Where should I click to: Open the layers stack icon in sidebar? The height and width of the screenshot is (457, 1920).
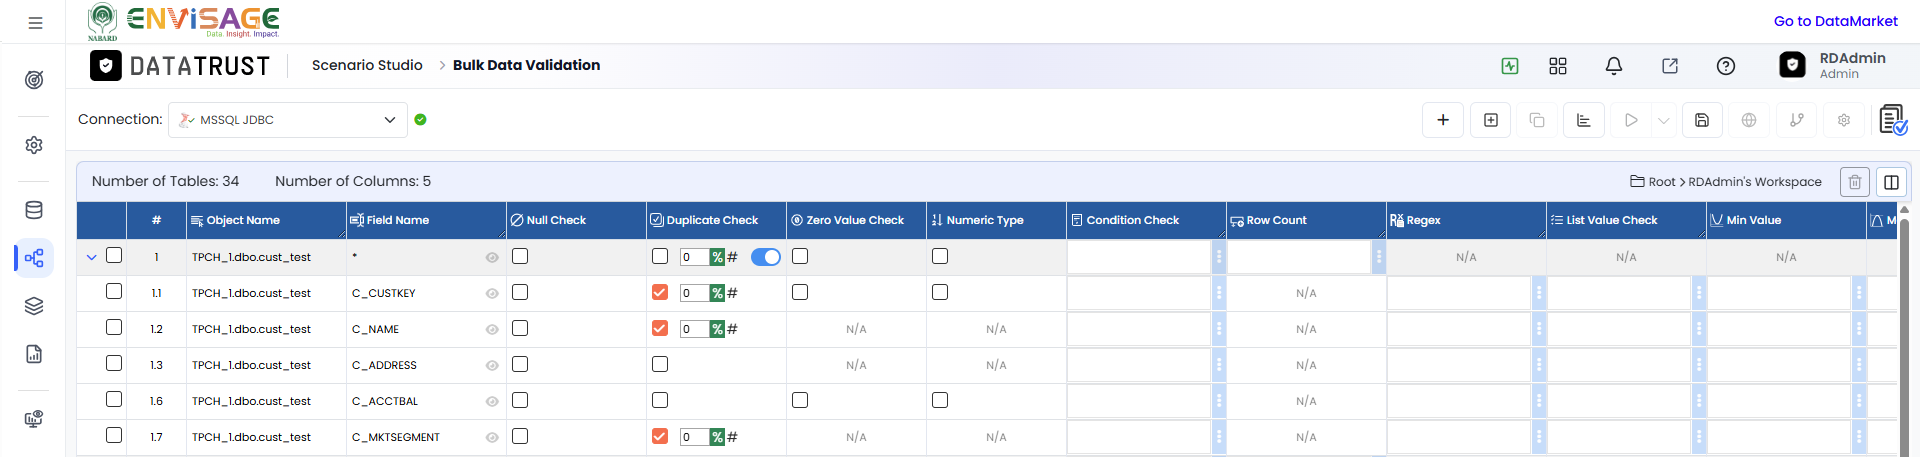pyautogui.click(x=34, y=306)
